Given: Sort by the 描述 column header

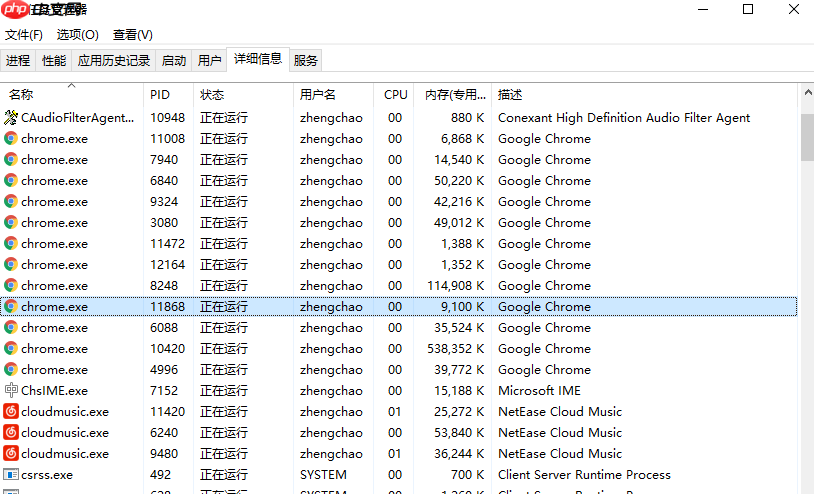Looking at the screenshot, I should pos(644,94).
